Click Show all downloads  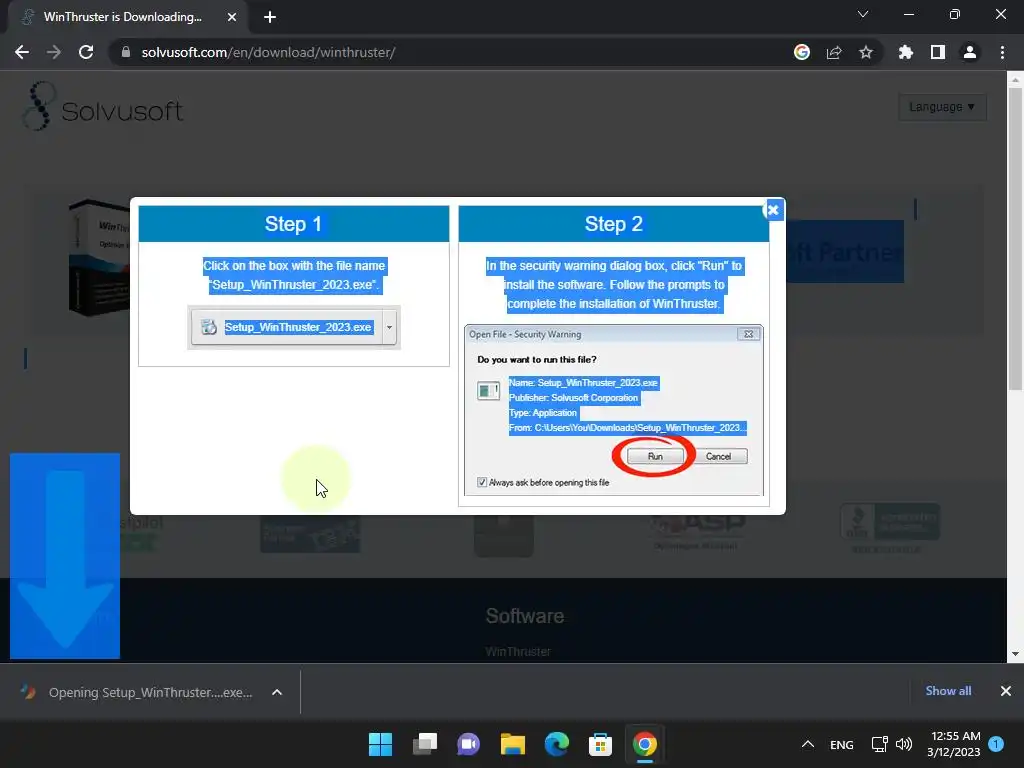point(948,691)
